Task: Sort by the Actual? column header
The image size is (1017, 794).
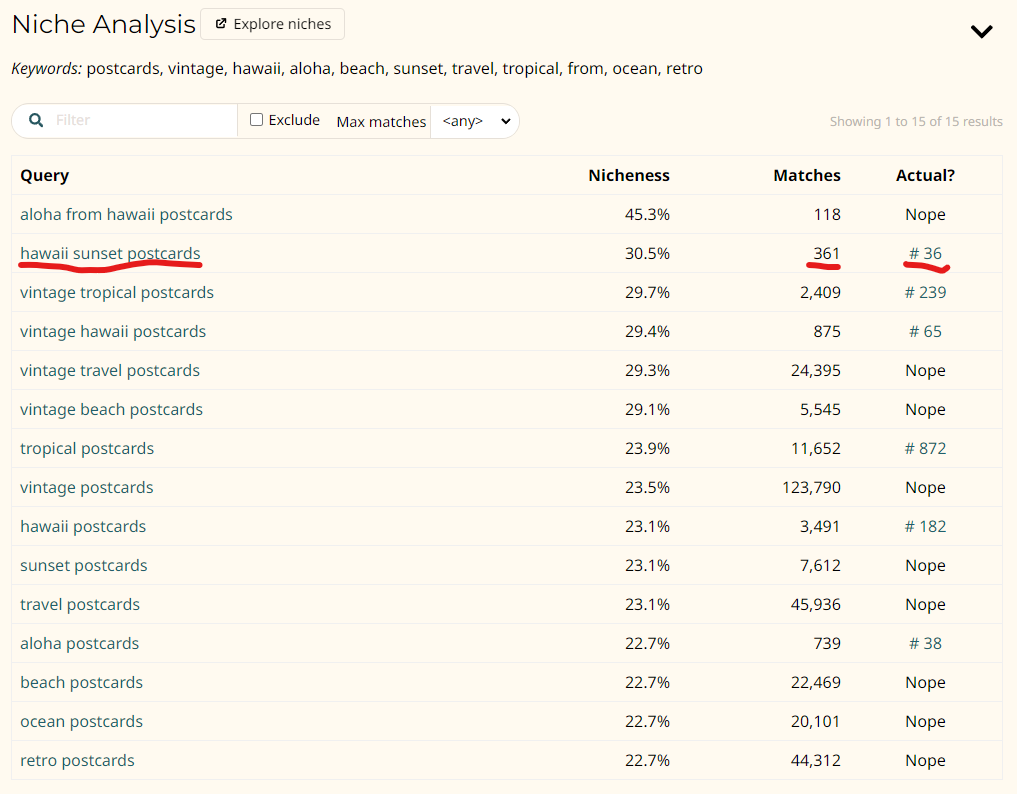Action: 925,175
